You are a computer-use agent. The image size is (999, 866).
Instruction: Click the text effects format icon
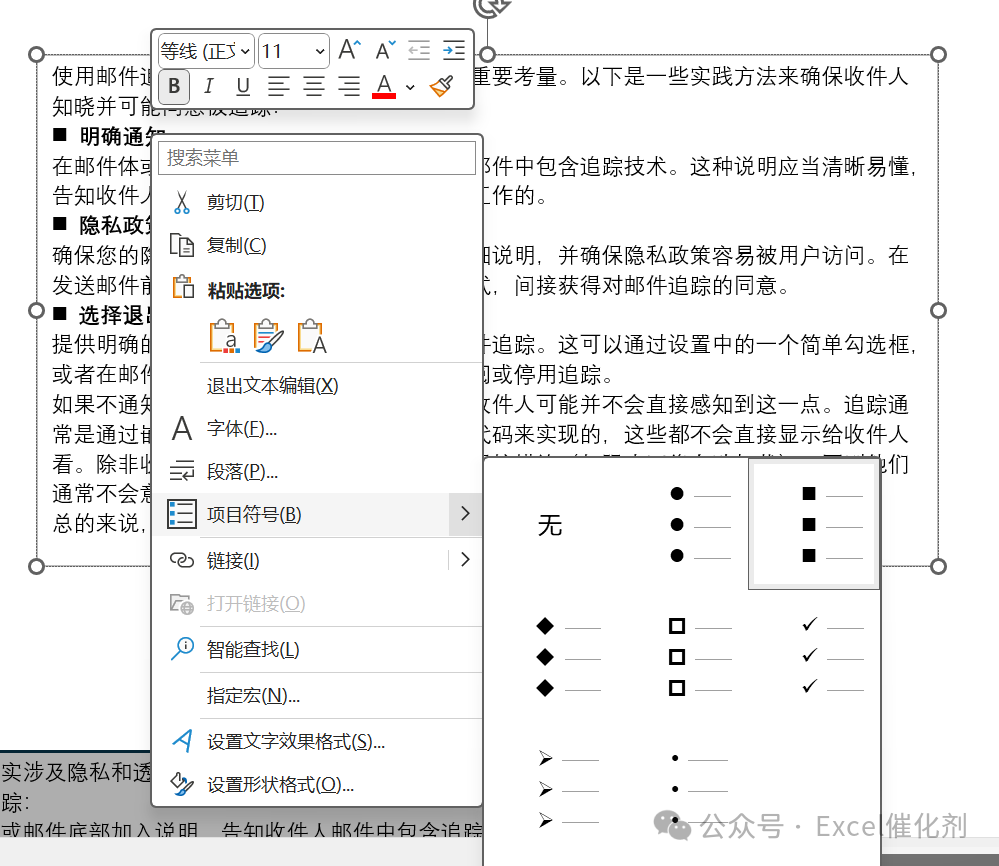click(182, 741)
